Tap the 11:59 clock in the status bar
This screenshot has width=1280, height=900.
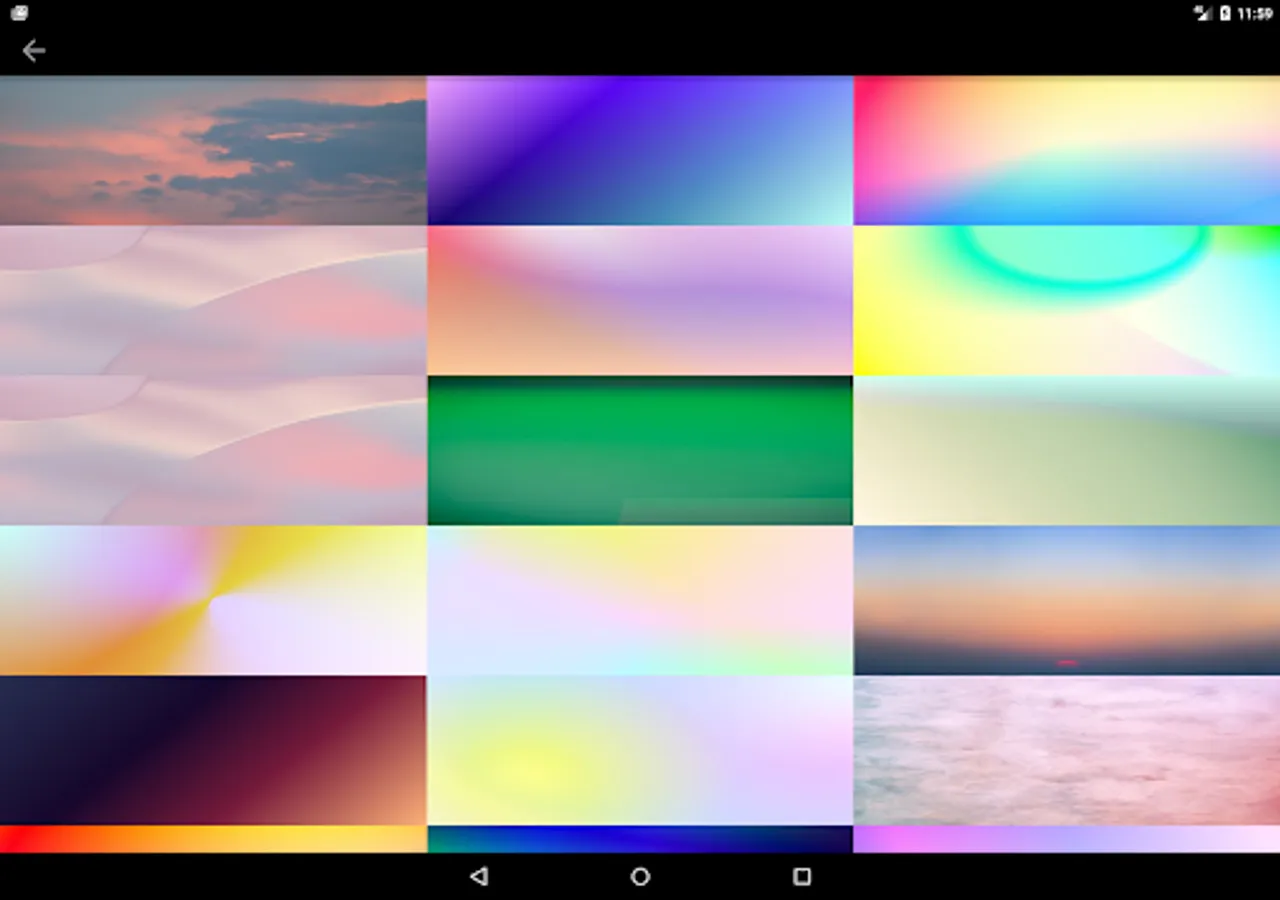(1255, 13)
